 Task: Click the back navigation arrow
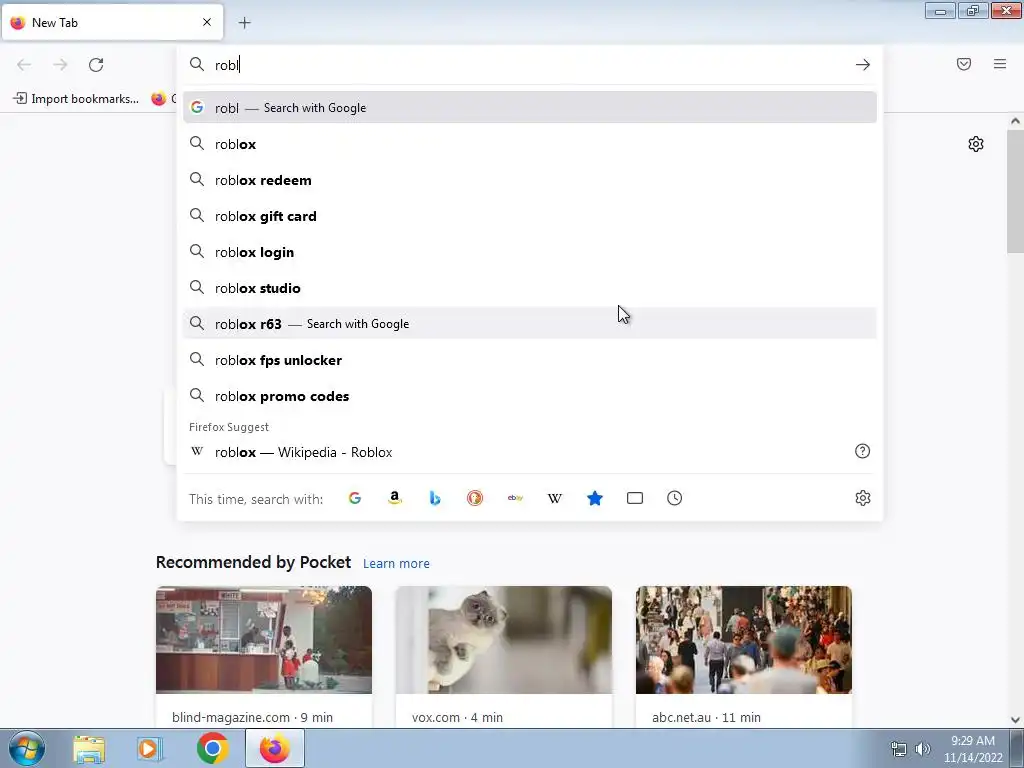click(x=24, y=65)
